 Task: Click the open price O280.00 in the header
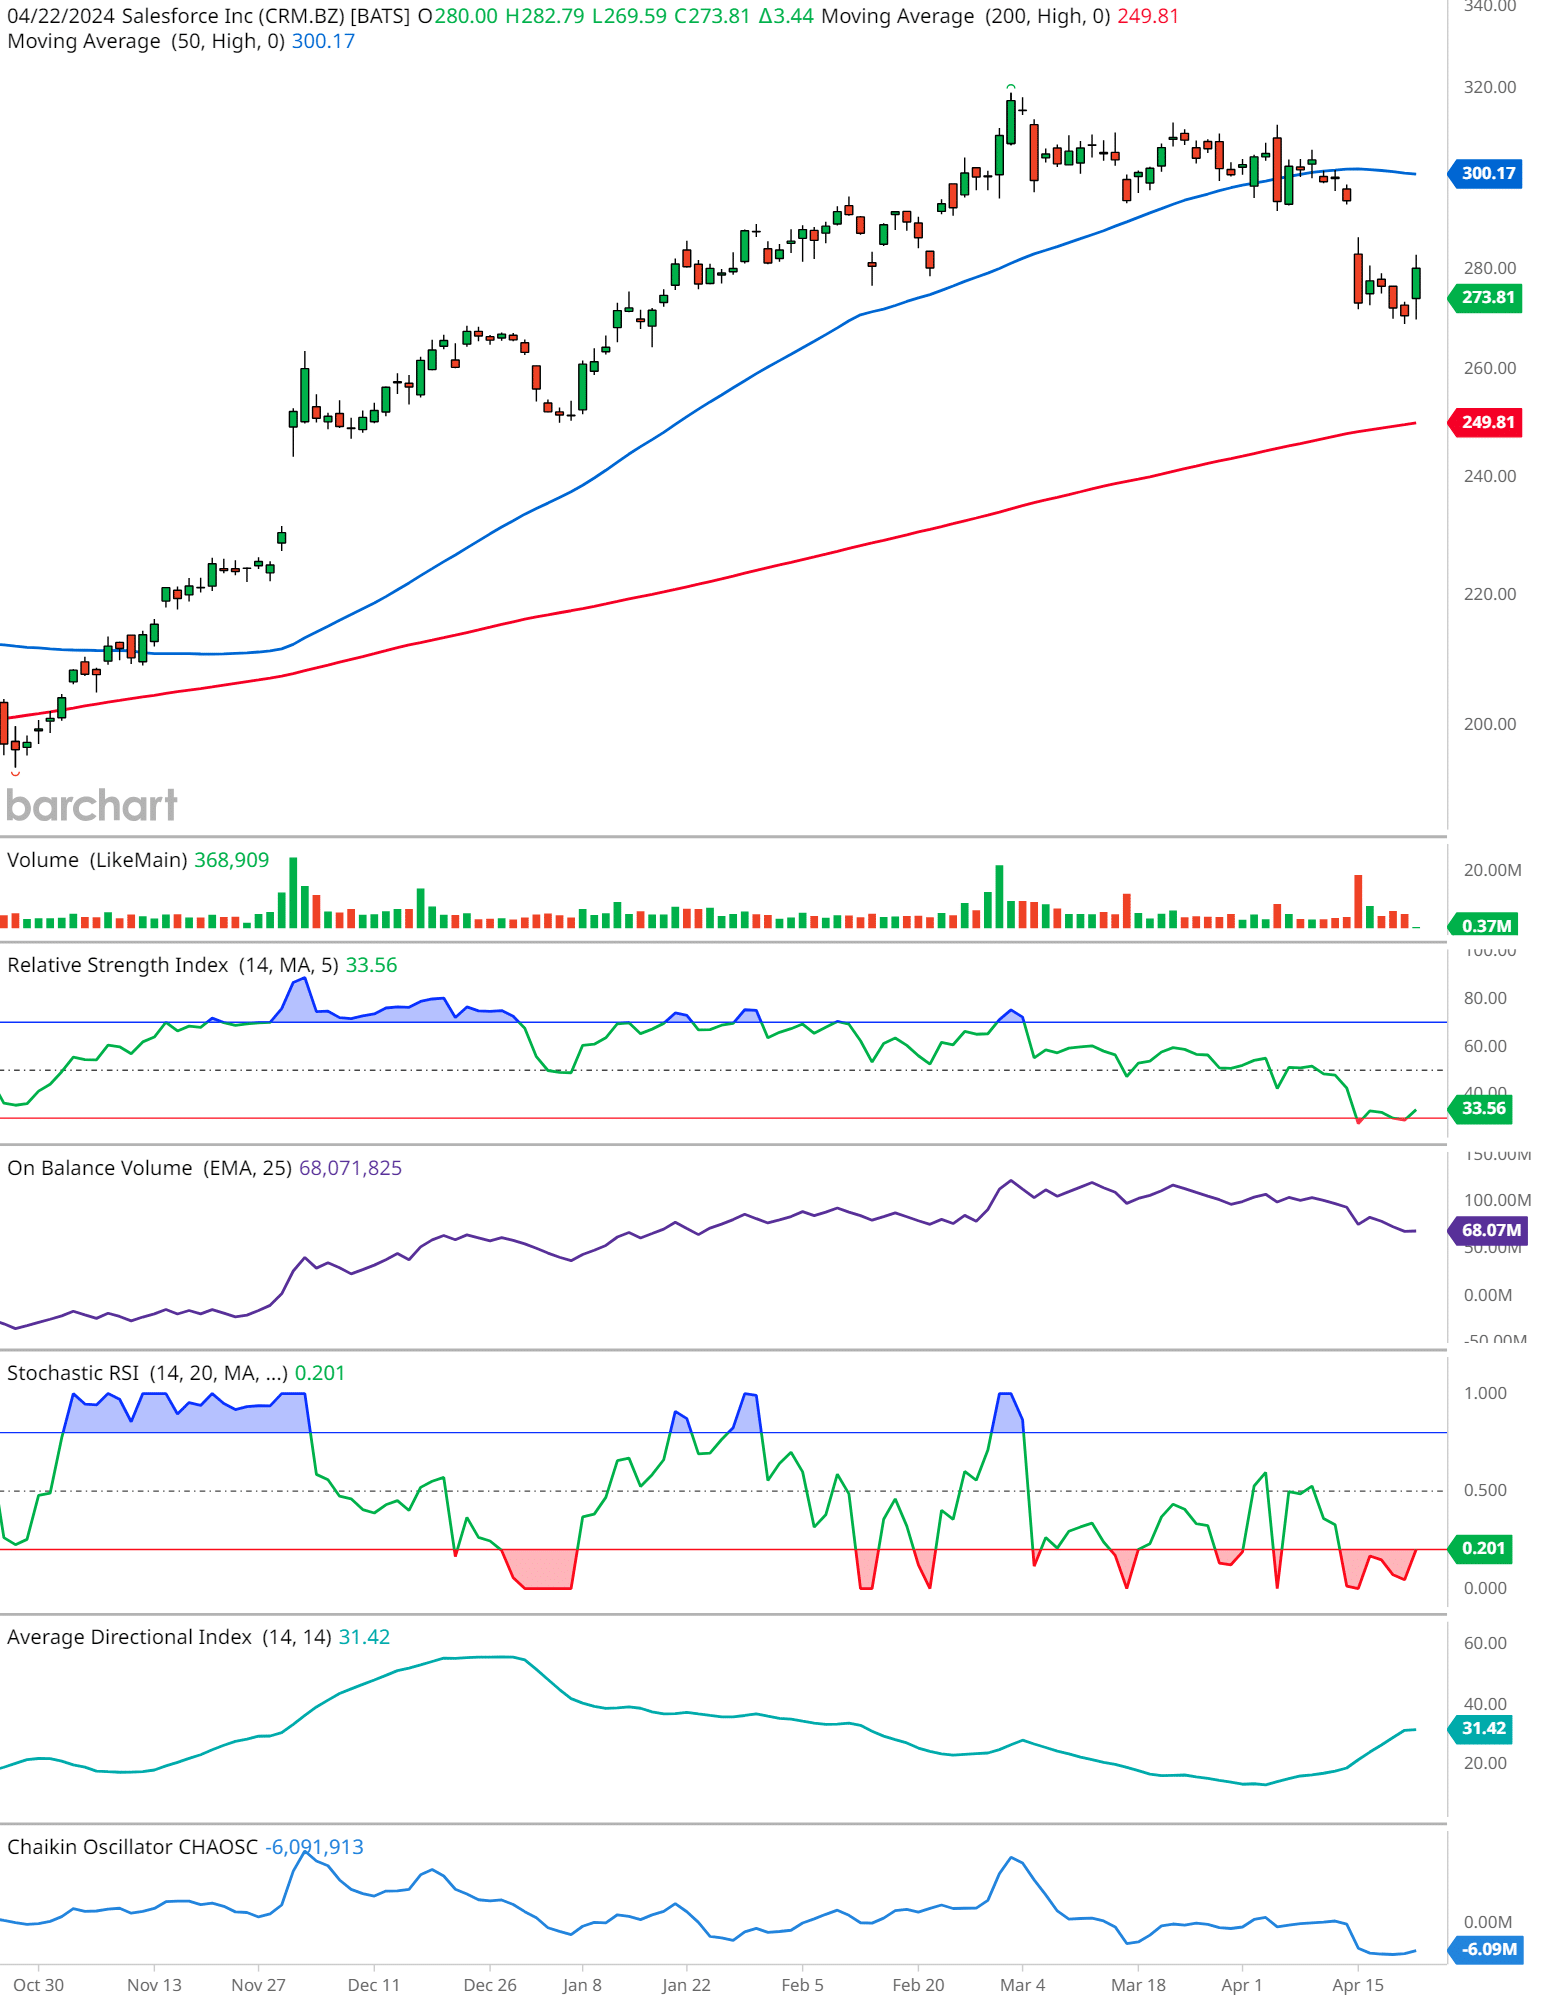[457, 16]
